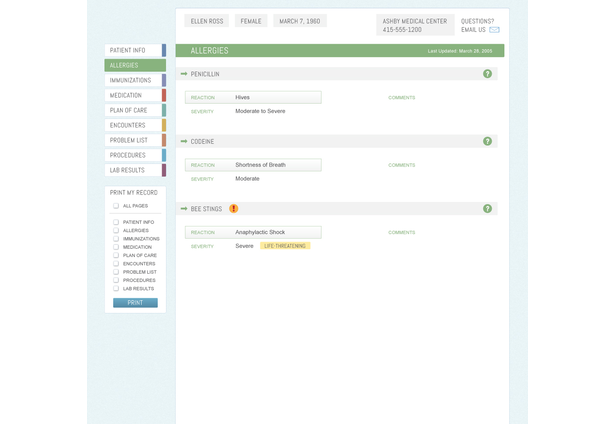This screenshot has height=424, width=615.
Task: Click the Print My Record heading
Action: 134,193
